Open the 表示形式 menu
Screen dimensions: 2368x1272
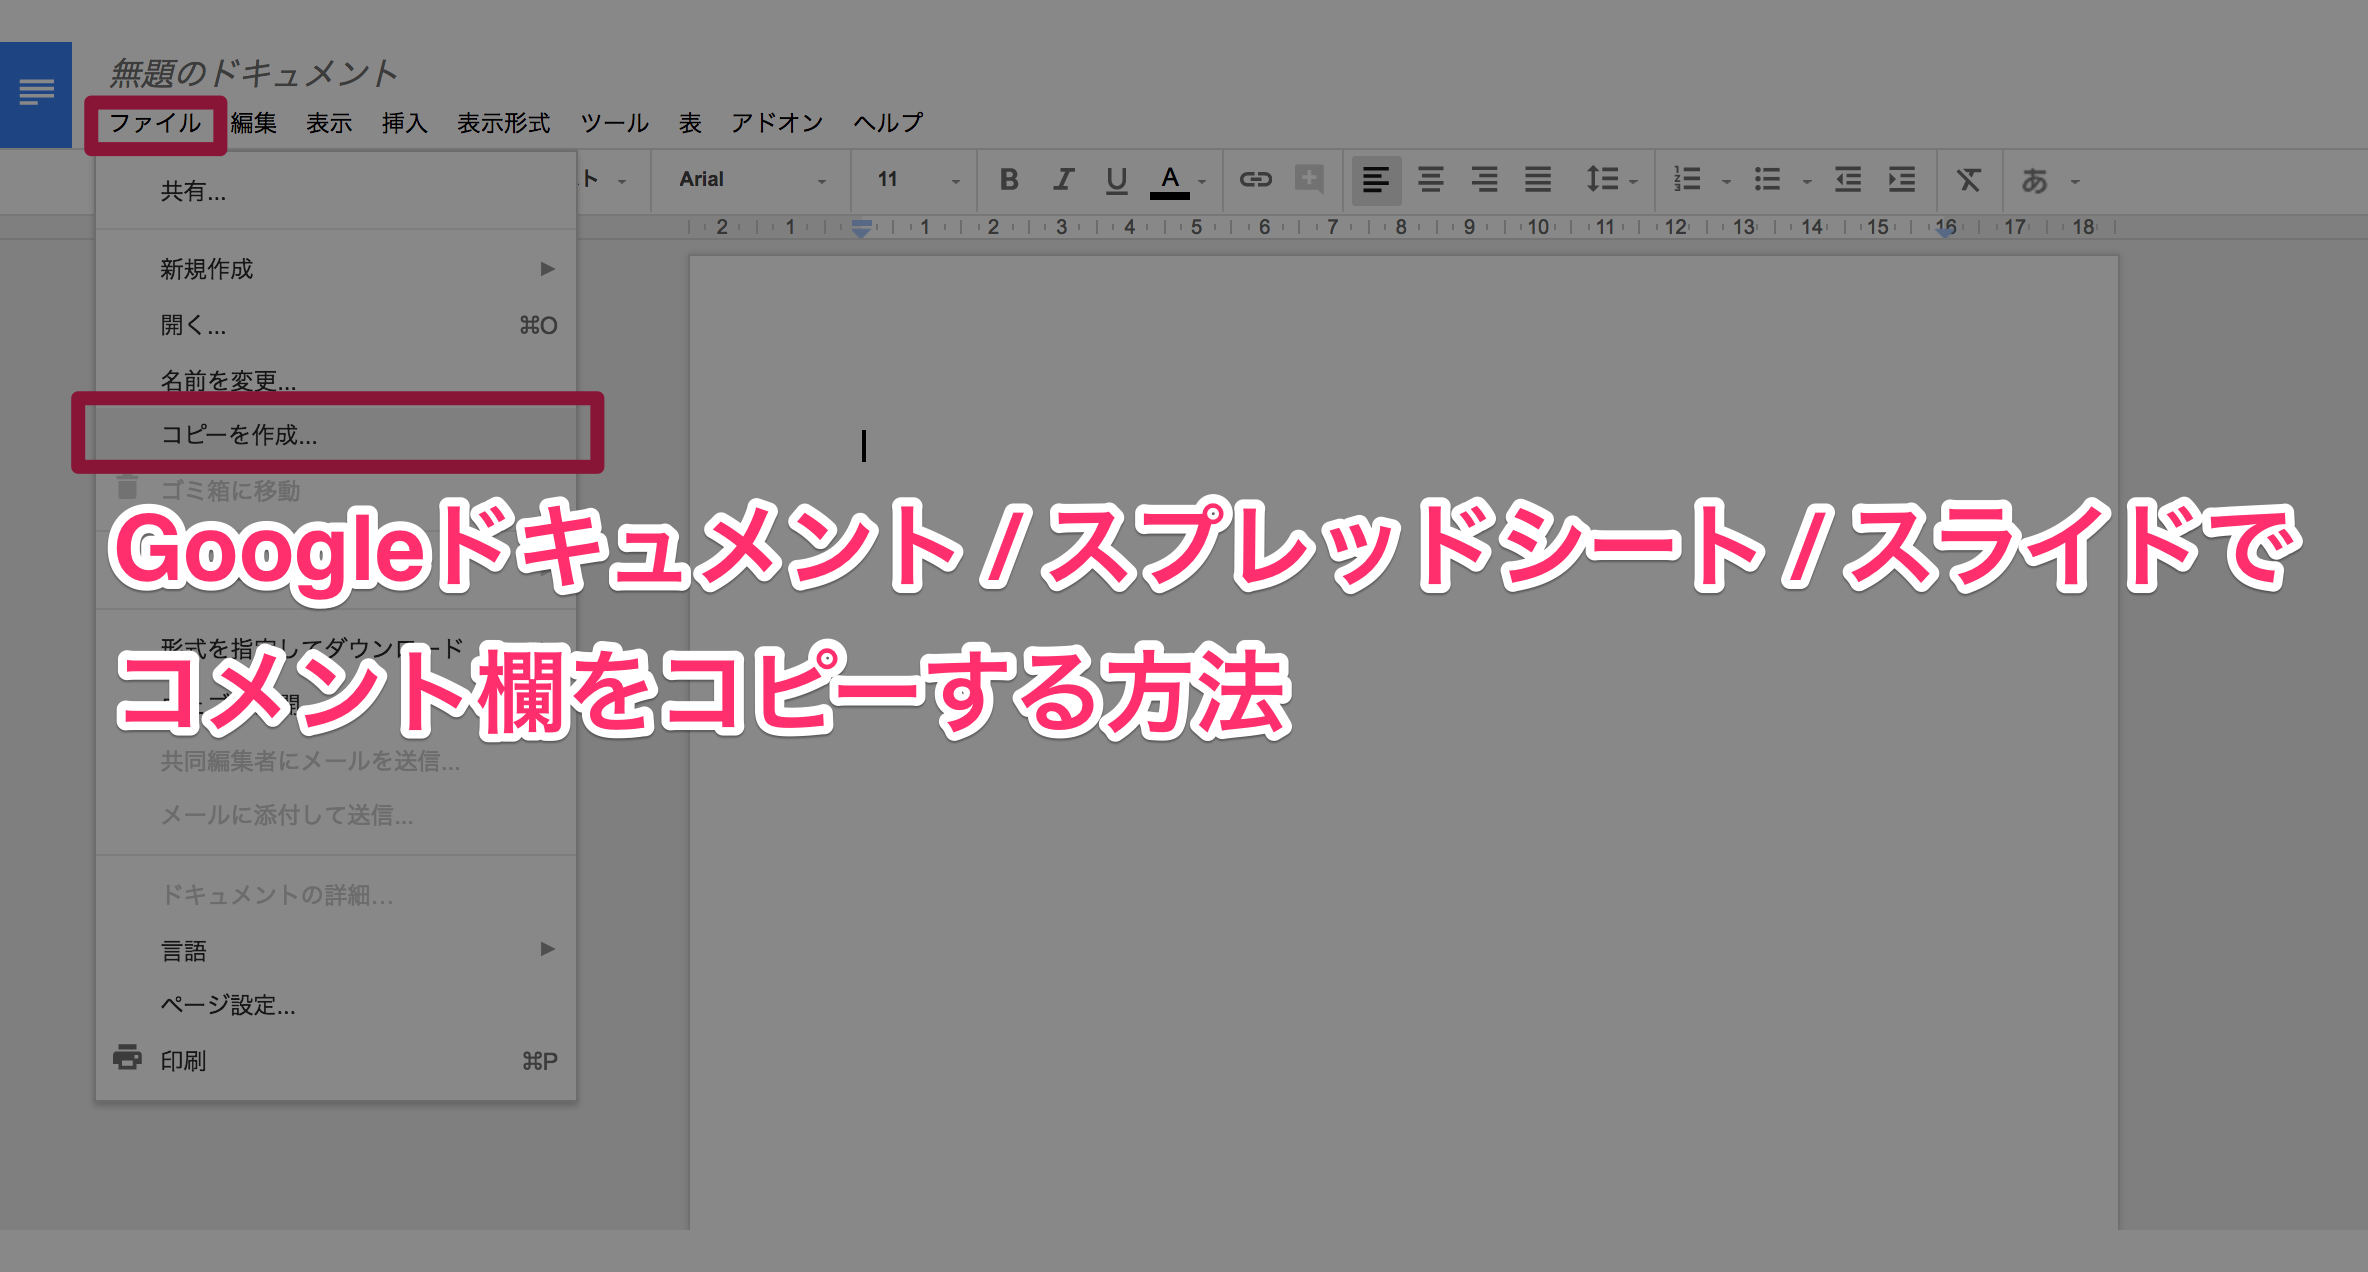[x=504, y=123]
